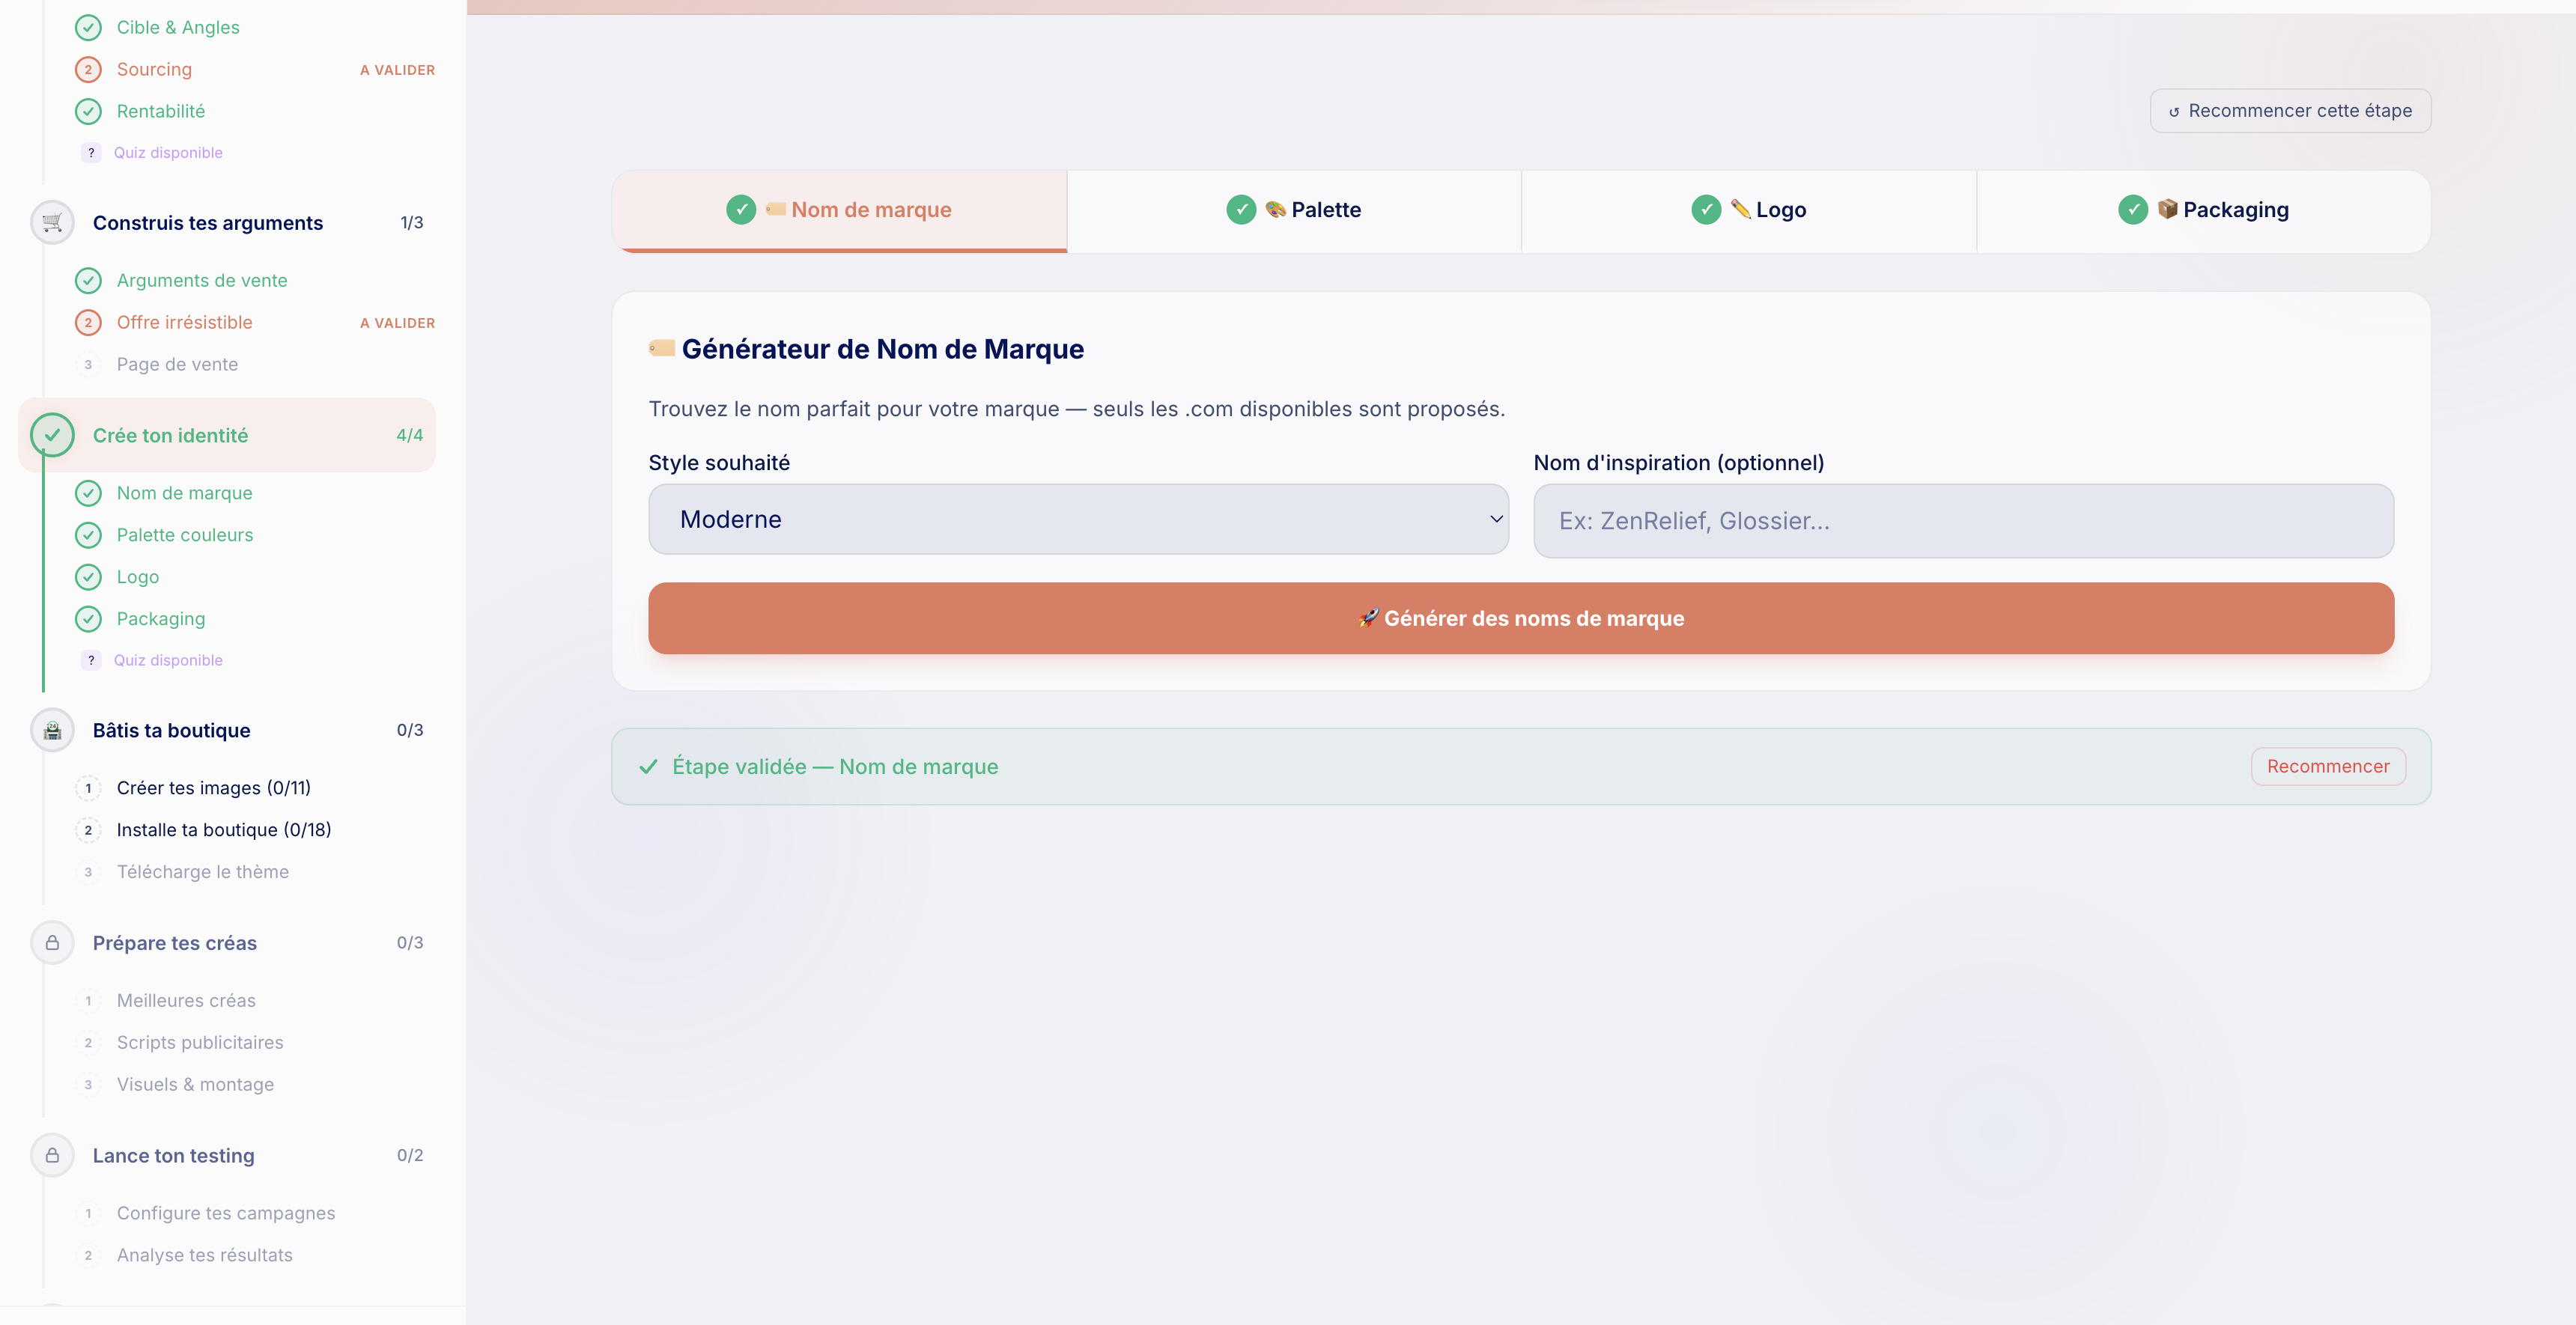Image resolution: width=2576 pixels, height=1325 pixels.
Task: Open the Style souhaité dropdown showing Moderne
Action: click(1078, 519)
